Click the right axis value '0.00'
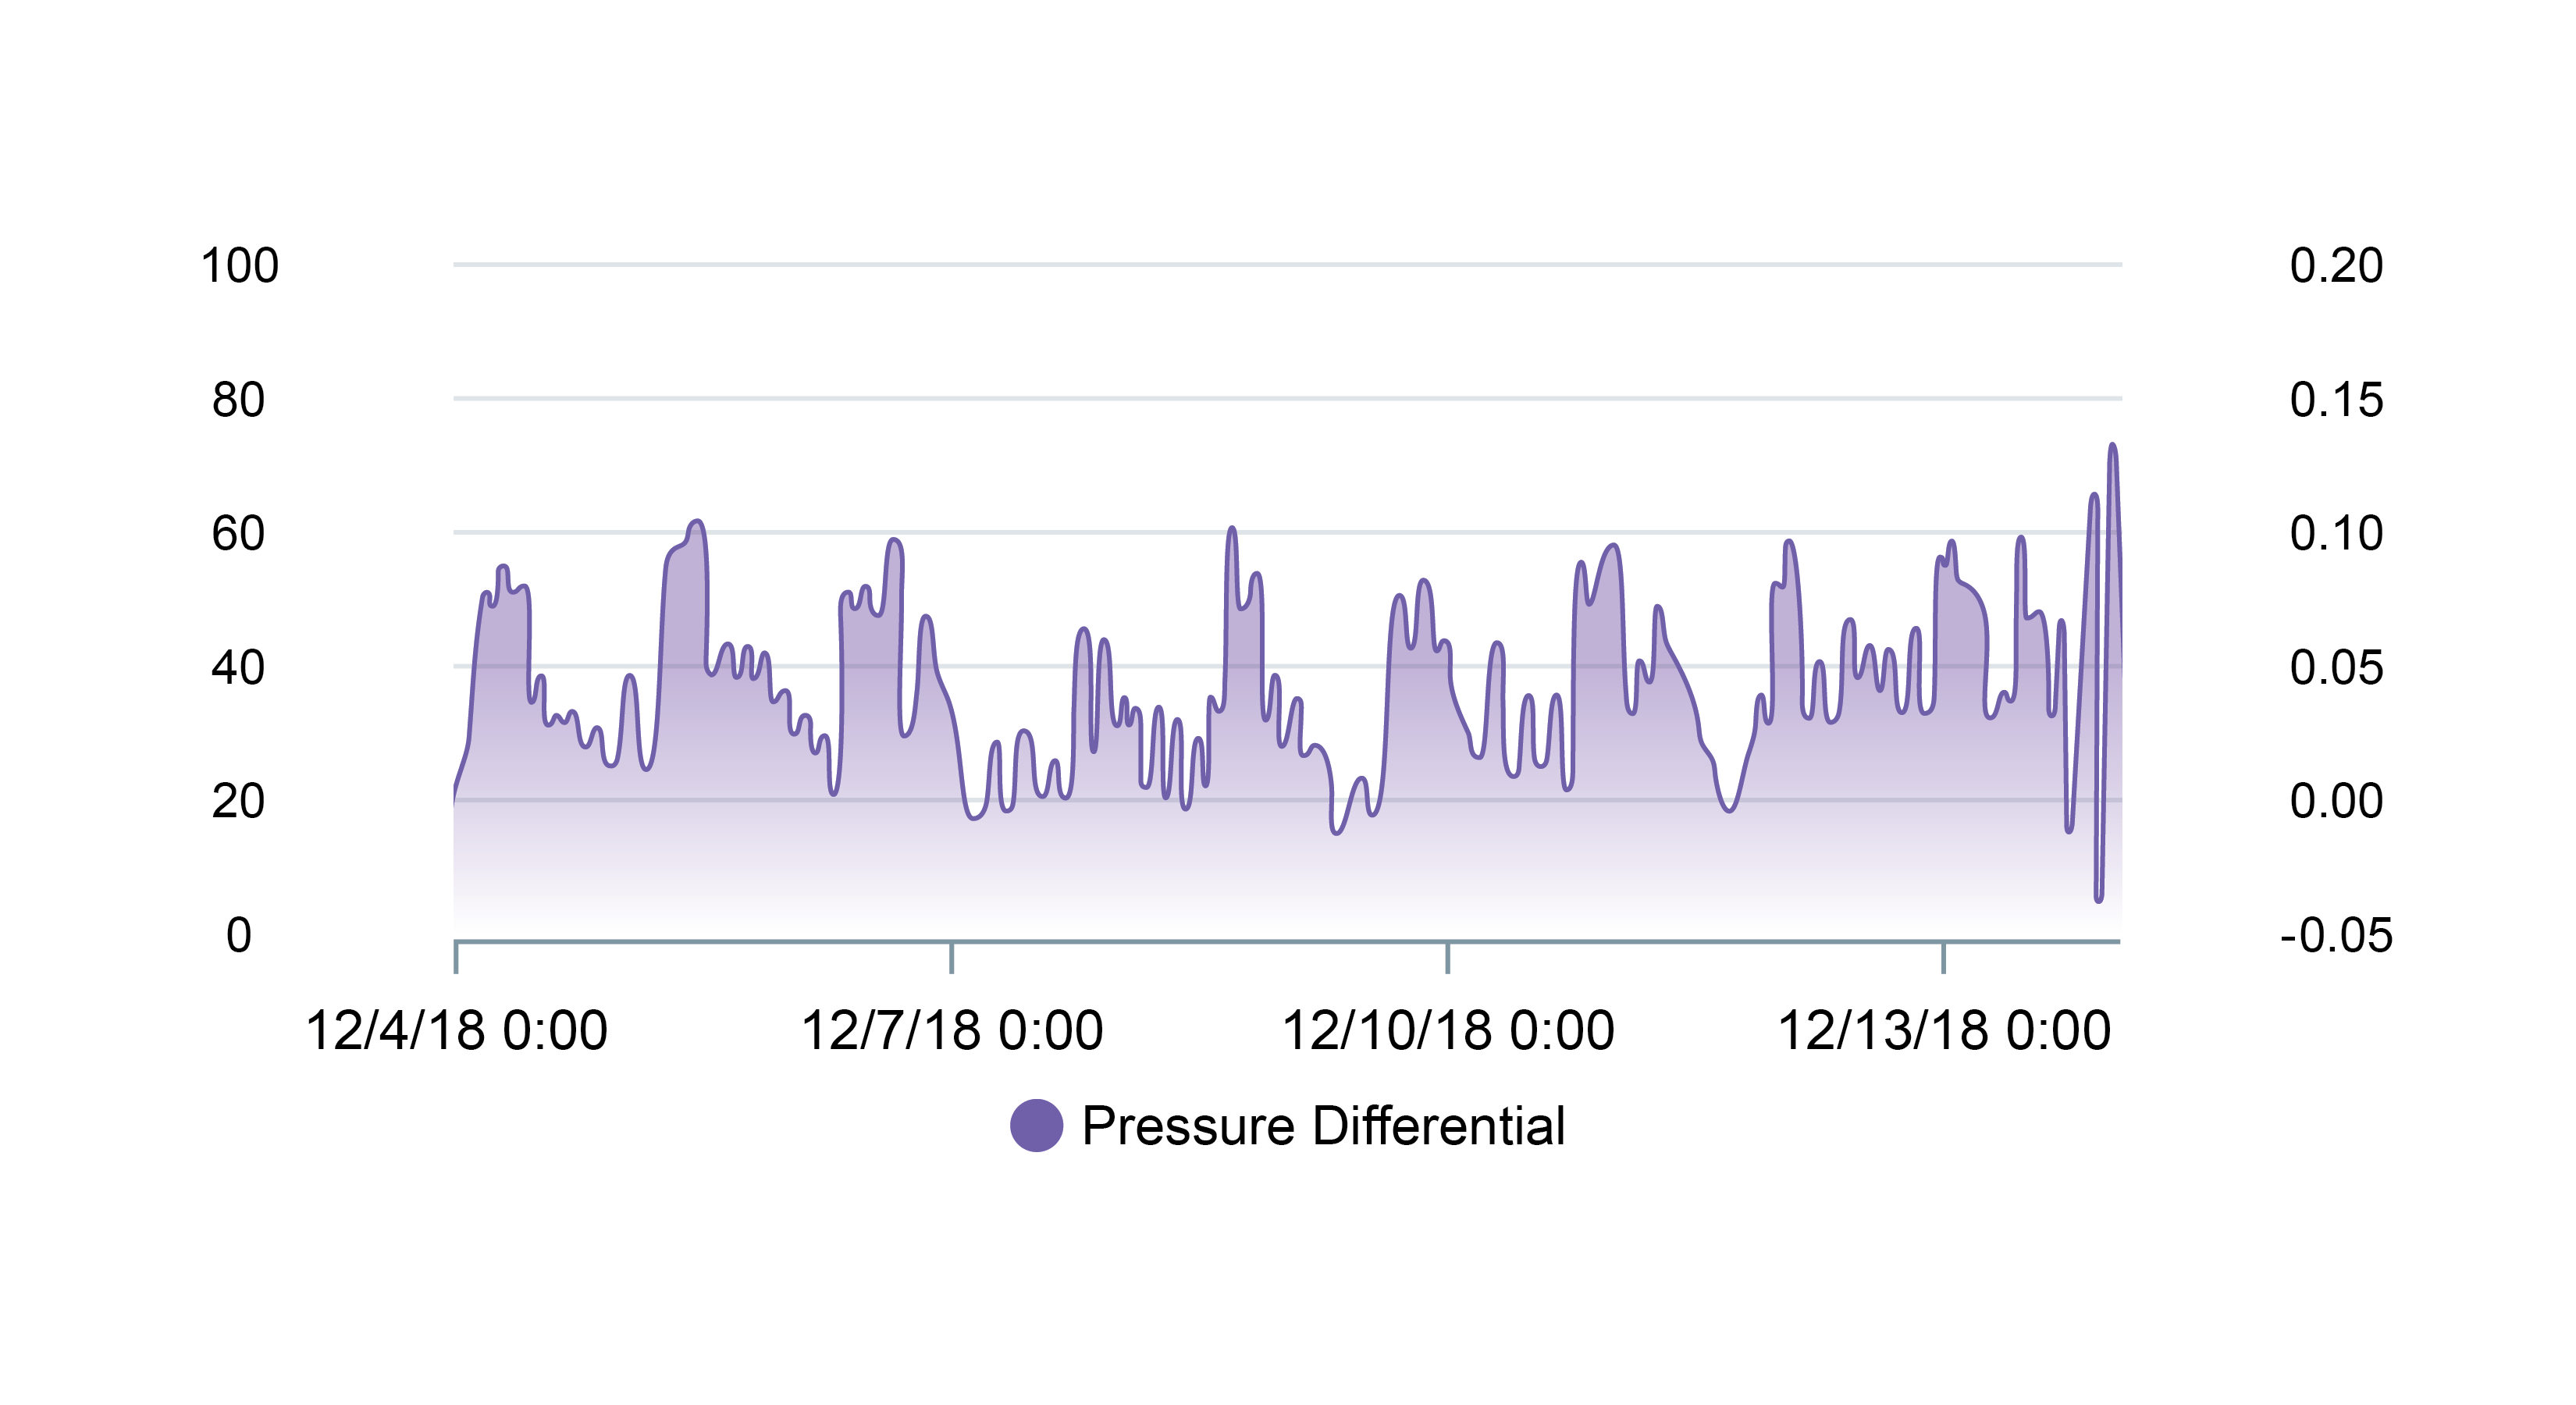 click(x=2336, y=801)
